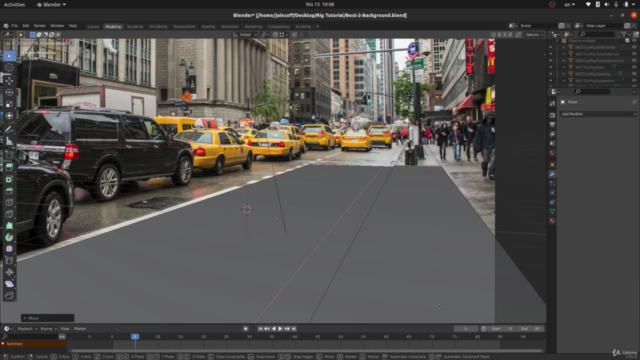Image resolution: width=640 pixels, height=360 pixels.
Task: Open the timeline Playback dropdown
Action: coord(27,329)
